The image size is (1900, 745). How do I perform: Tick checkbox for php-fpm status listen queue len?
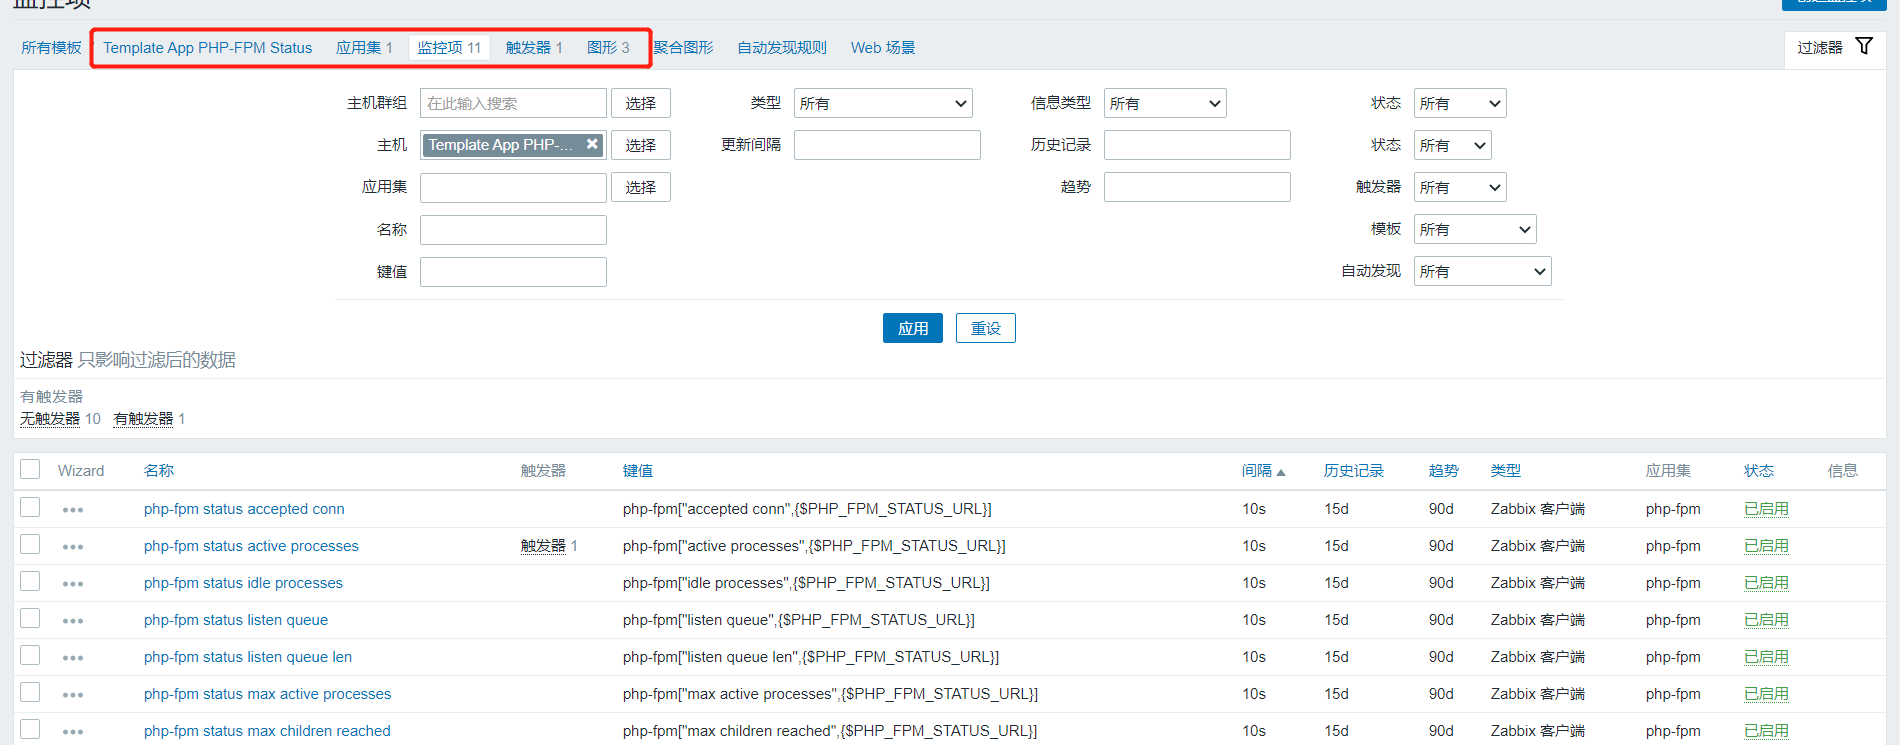point(30,655)
